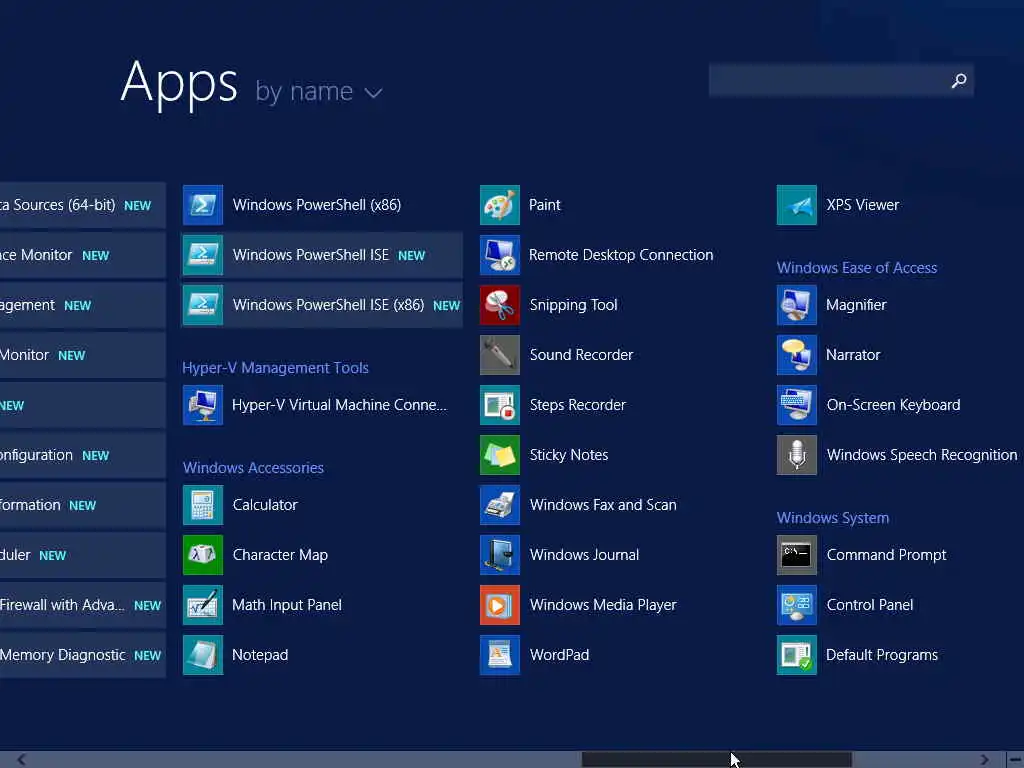Image resolution: width=1024 pixels, height=768 pixels.
Task: Open the Firewall with Advanced Security tile
Action: coord(82,605)
